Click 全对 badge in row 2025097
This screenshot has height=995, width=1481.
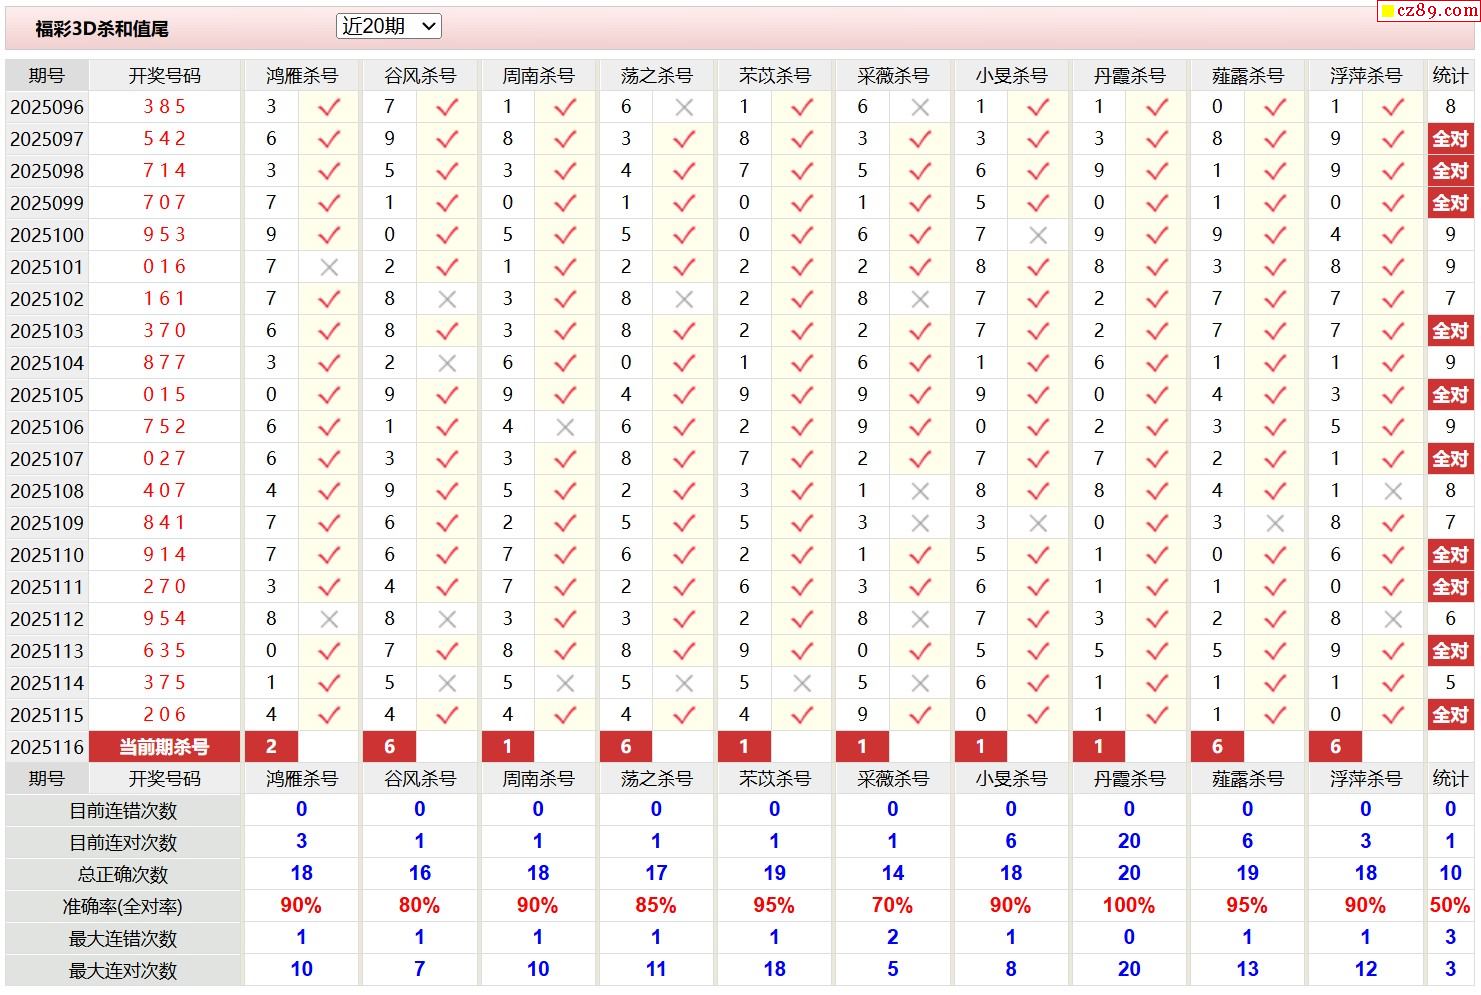point(1450,139)
